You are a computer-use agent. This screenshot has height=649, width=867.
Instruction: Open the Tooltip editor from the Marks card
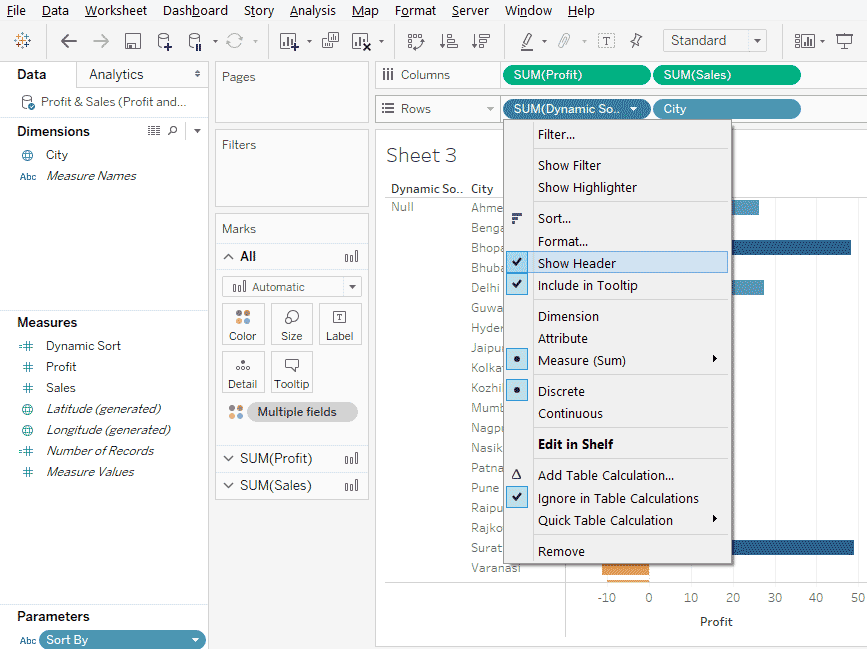(x=291, y=371)
